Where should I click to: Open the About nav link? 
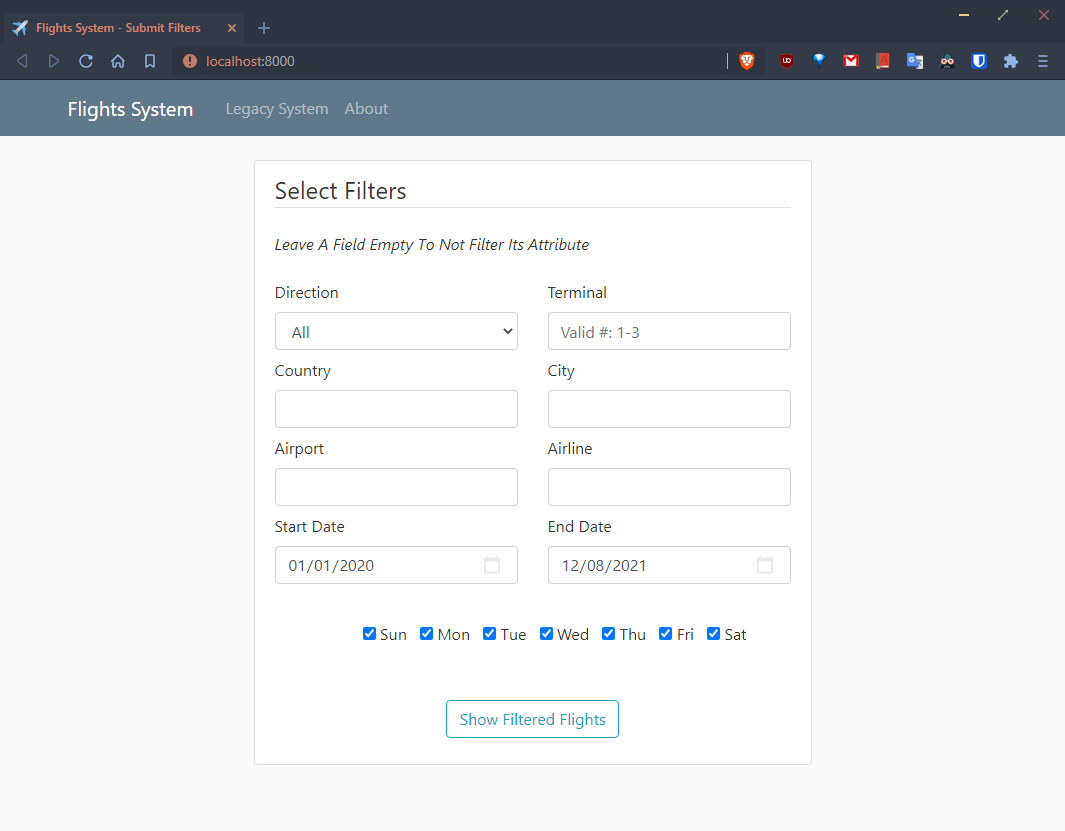click(366, 109)
